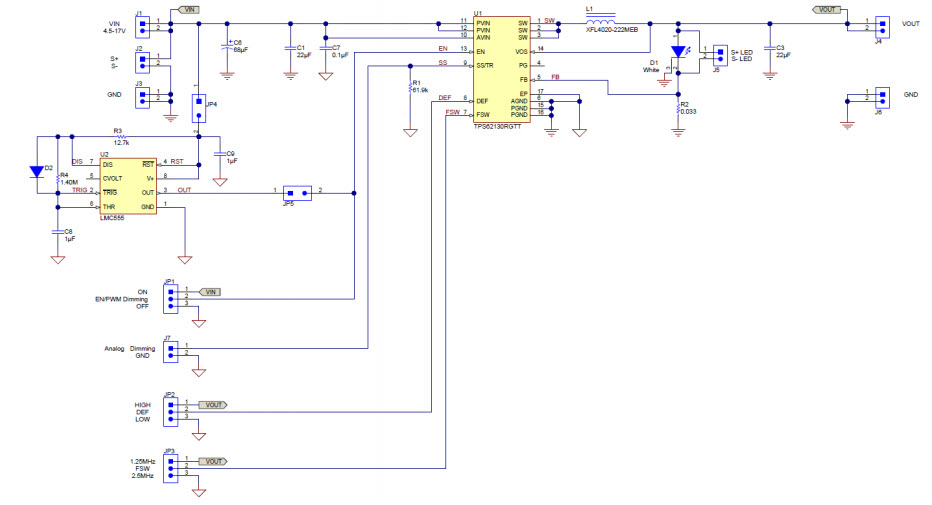Select the U2 LMC555 timer chip
Image resolution: width=932 pixels, height=505 pixels.
(x=128, y=184)
